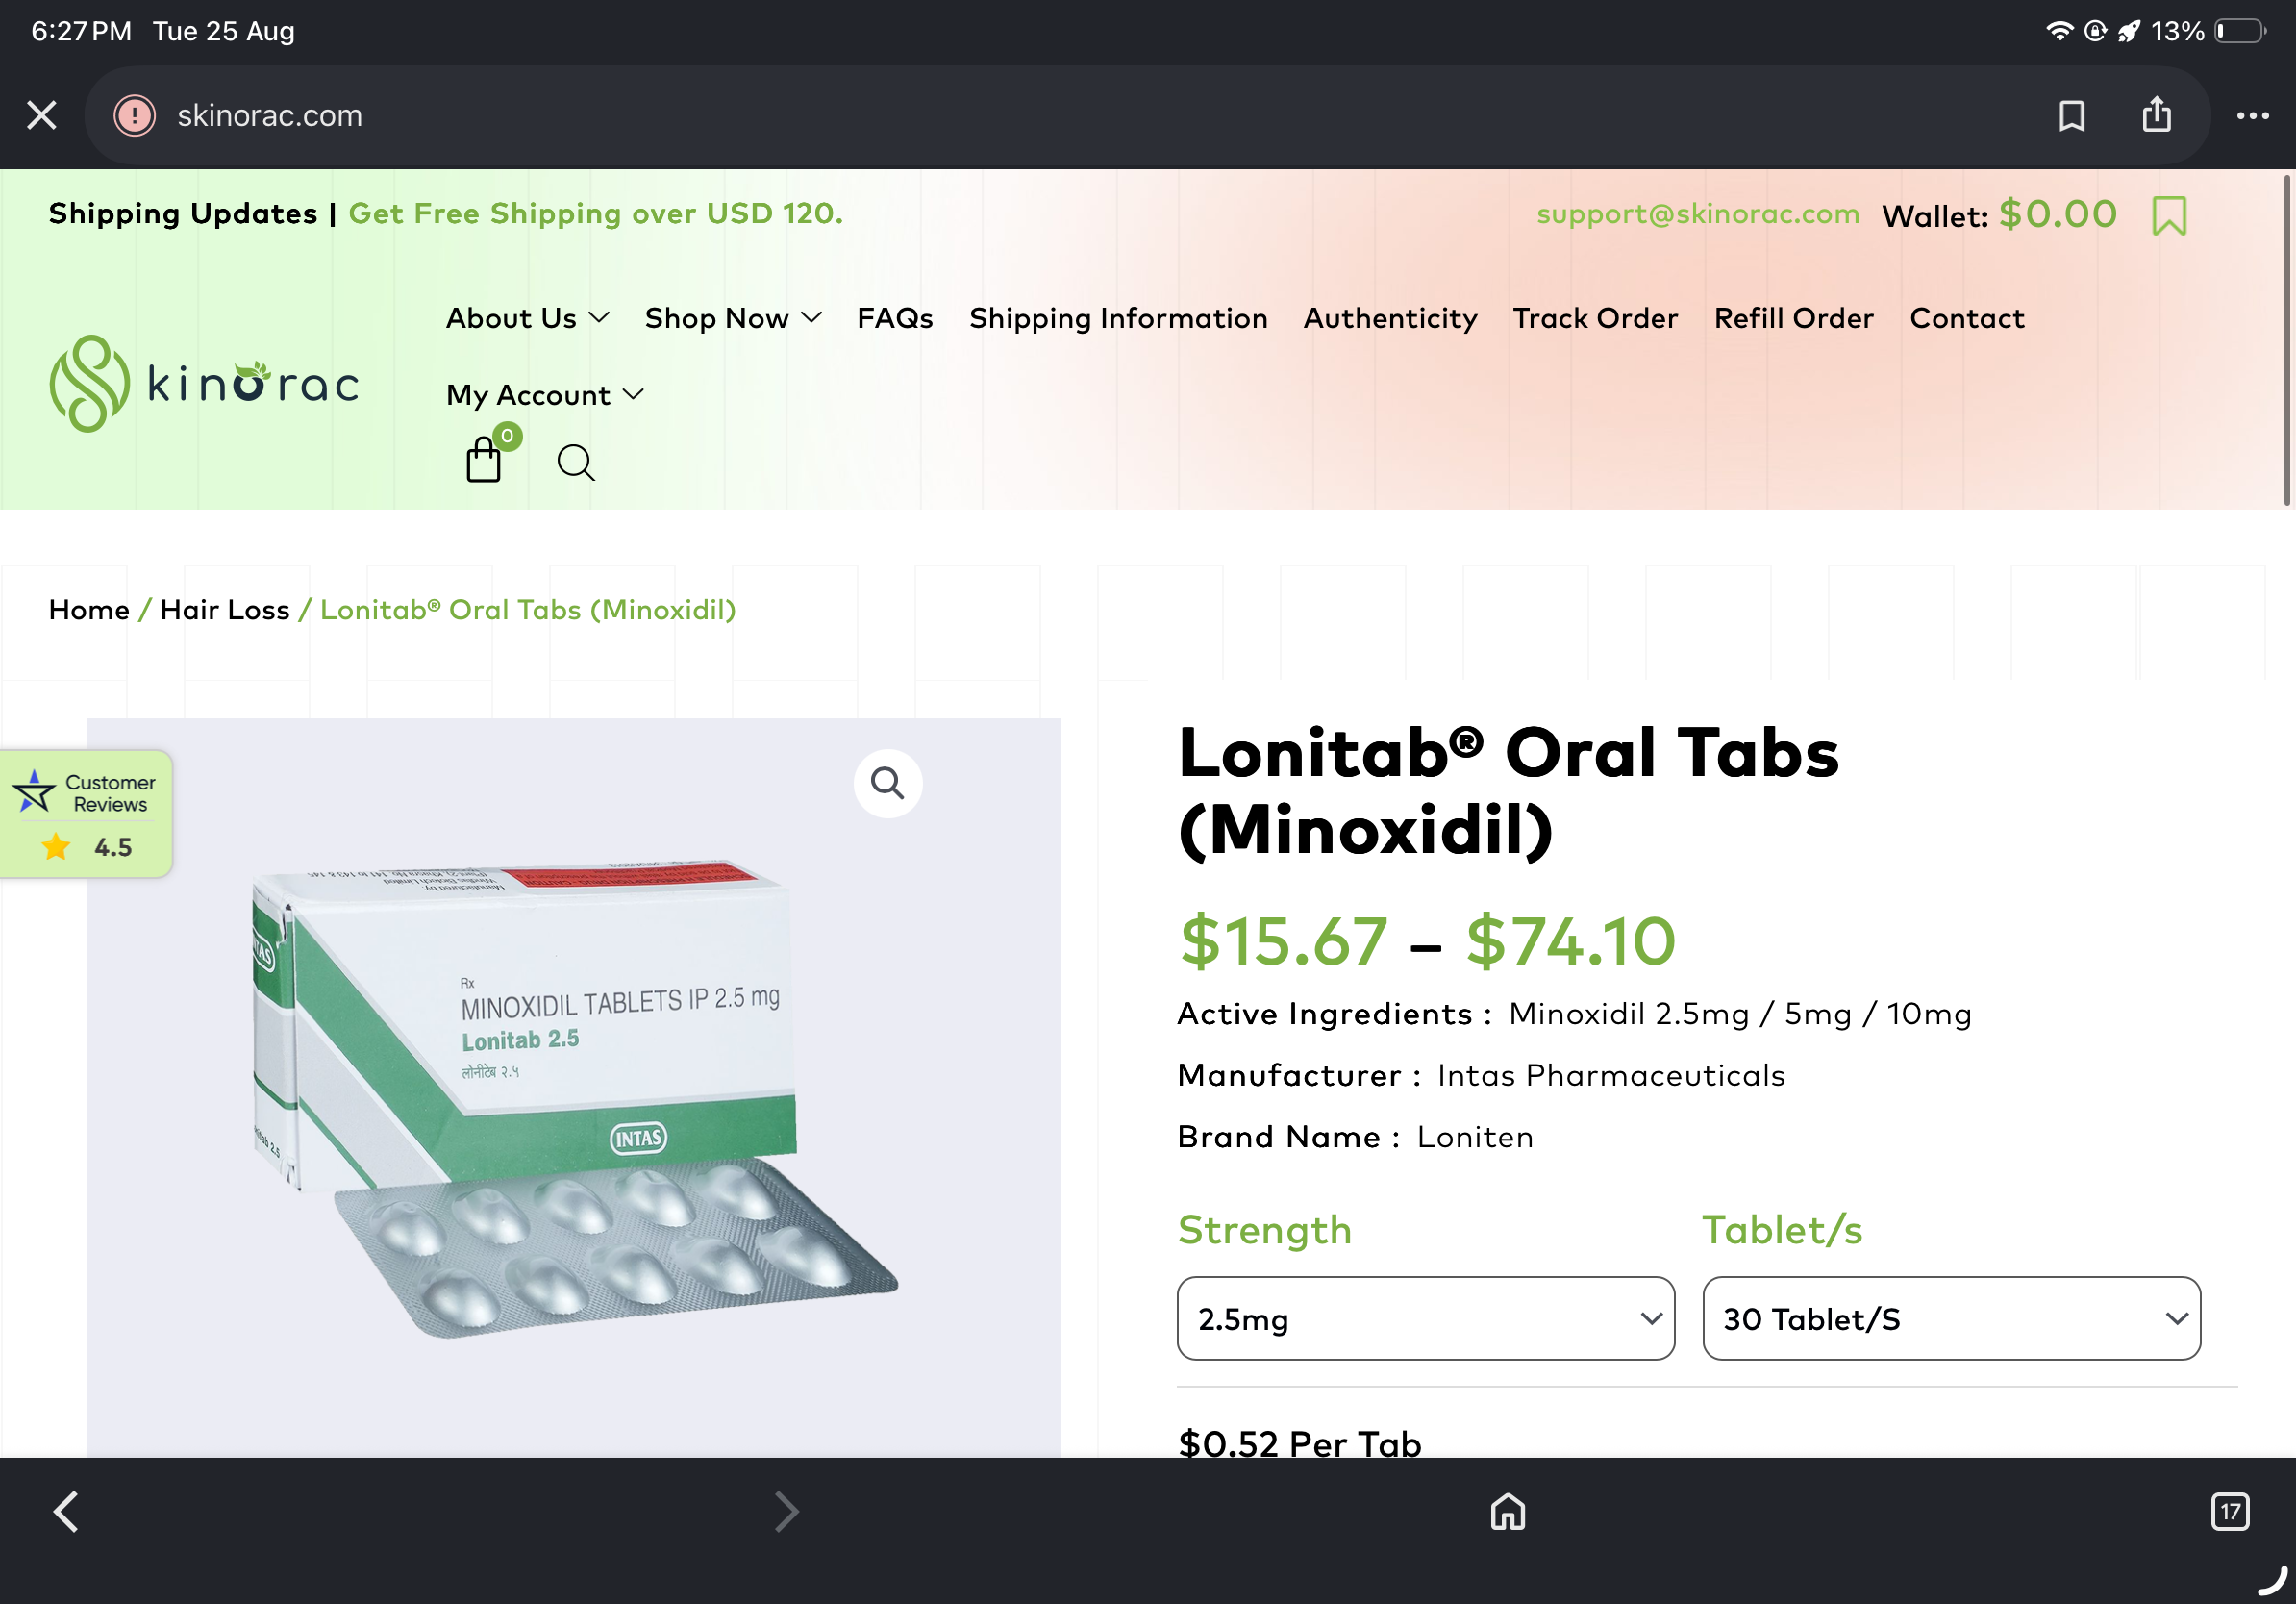
Task: Expand the Shop Now menu
Action: [733, 318]
